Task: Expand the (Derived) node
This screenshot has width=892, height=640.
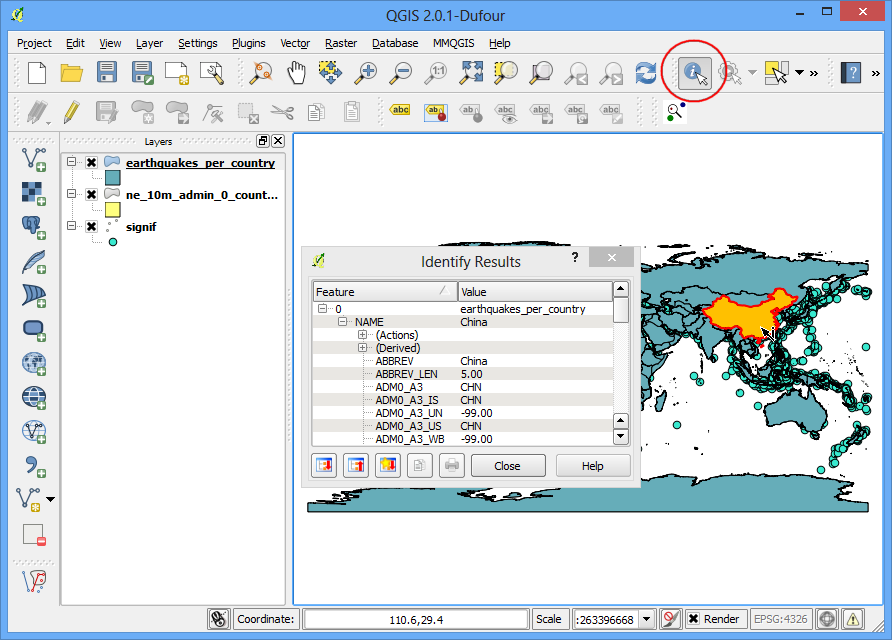Action: point(362,348)
